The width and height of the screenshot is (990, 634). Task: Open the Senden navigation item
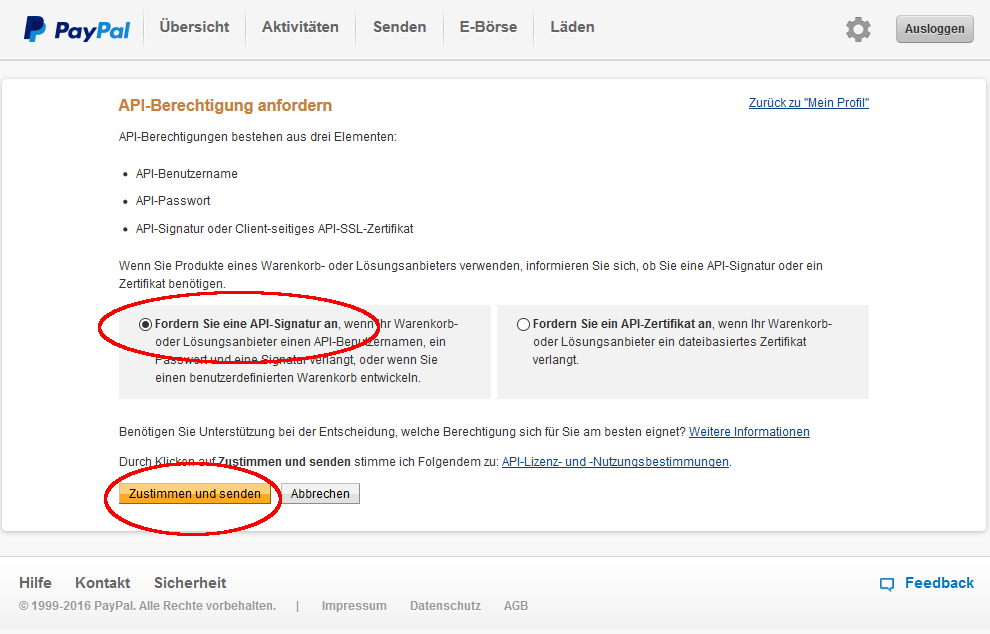(x=399, y=28)
